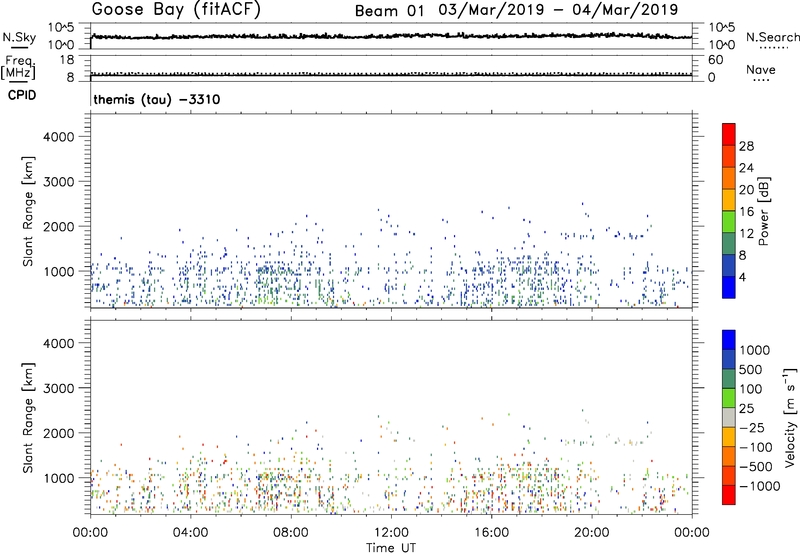The height and width of the screenshot is (554, 800).
Task: Click the 04:00 time axis tick
Action: (190, 533)
